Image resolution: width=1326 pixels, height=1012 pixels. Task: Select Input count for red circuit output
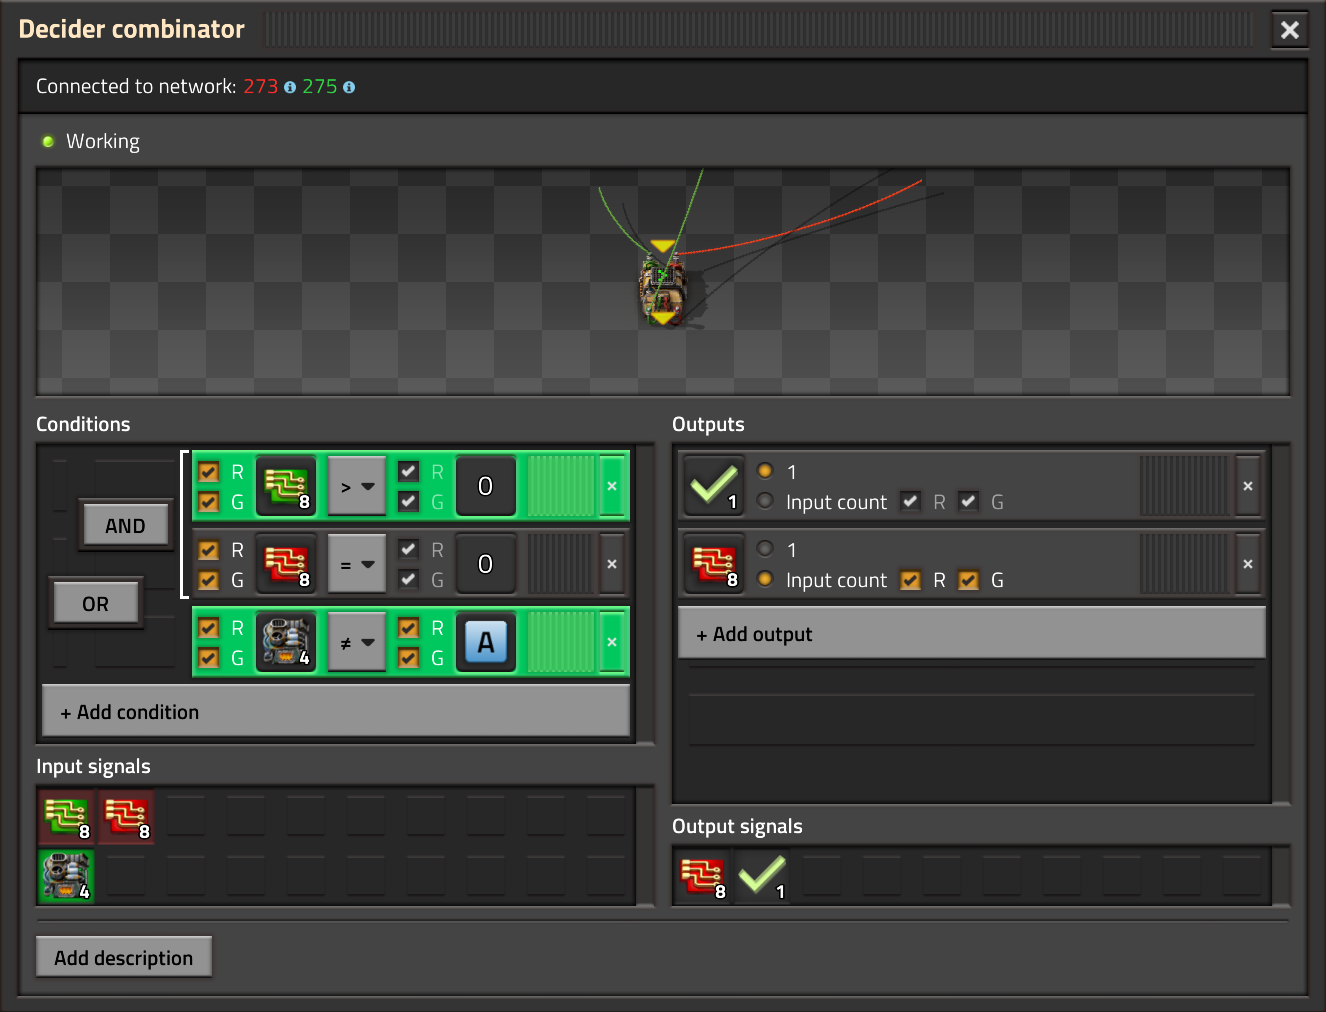[x=766, y=579]
